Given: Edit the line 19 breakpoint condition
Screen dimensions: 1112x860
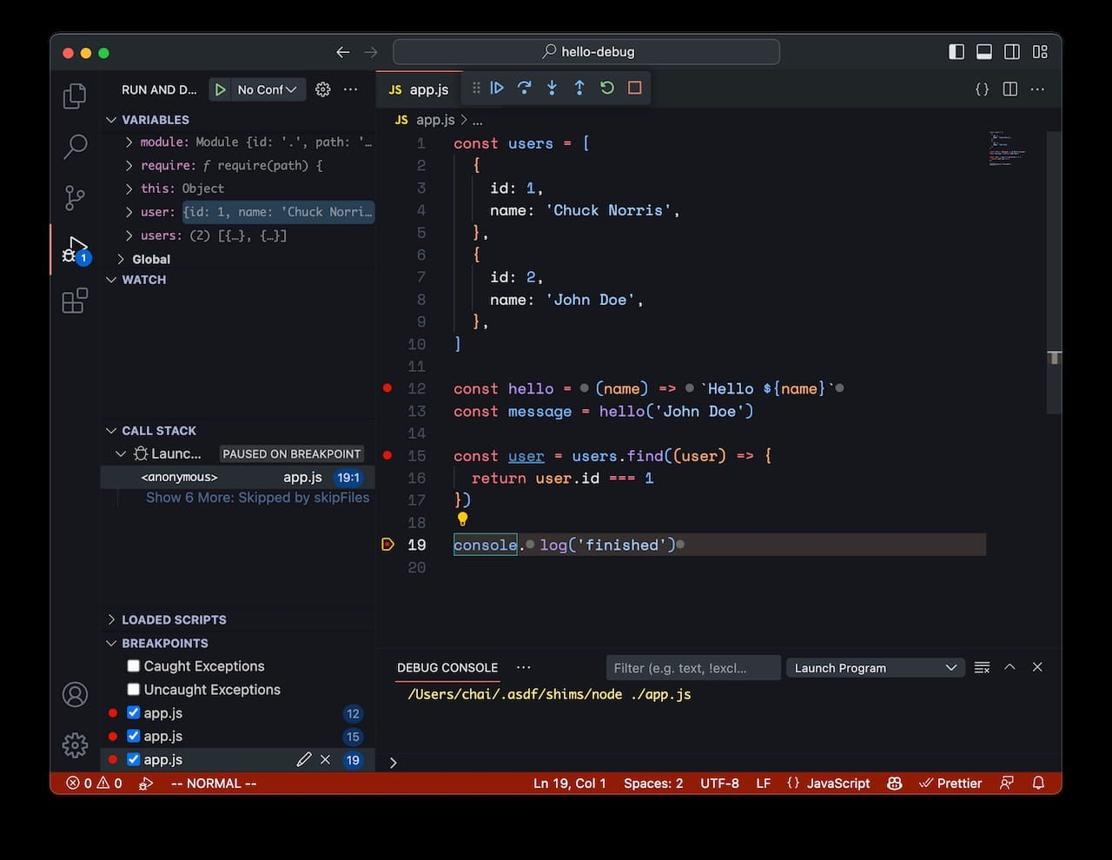Looking at the screenshot, I should pos(304,759).
